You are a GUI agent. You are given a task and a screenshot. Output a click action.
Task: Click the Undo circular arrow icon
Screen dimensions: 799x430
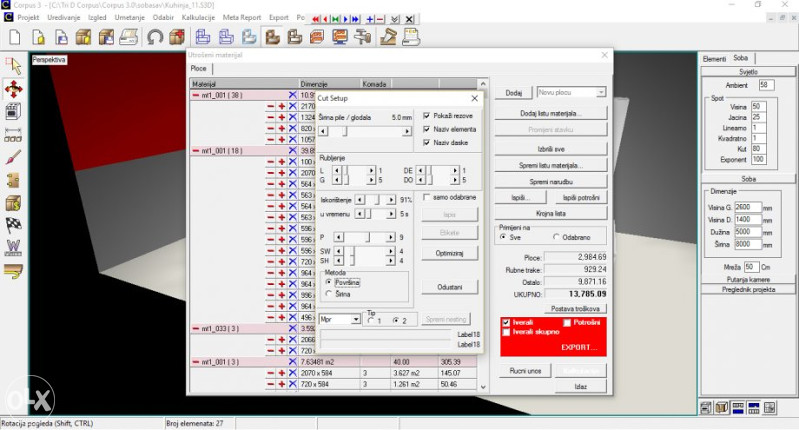click(x=154, y=37)
